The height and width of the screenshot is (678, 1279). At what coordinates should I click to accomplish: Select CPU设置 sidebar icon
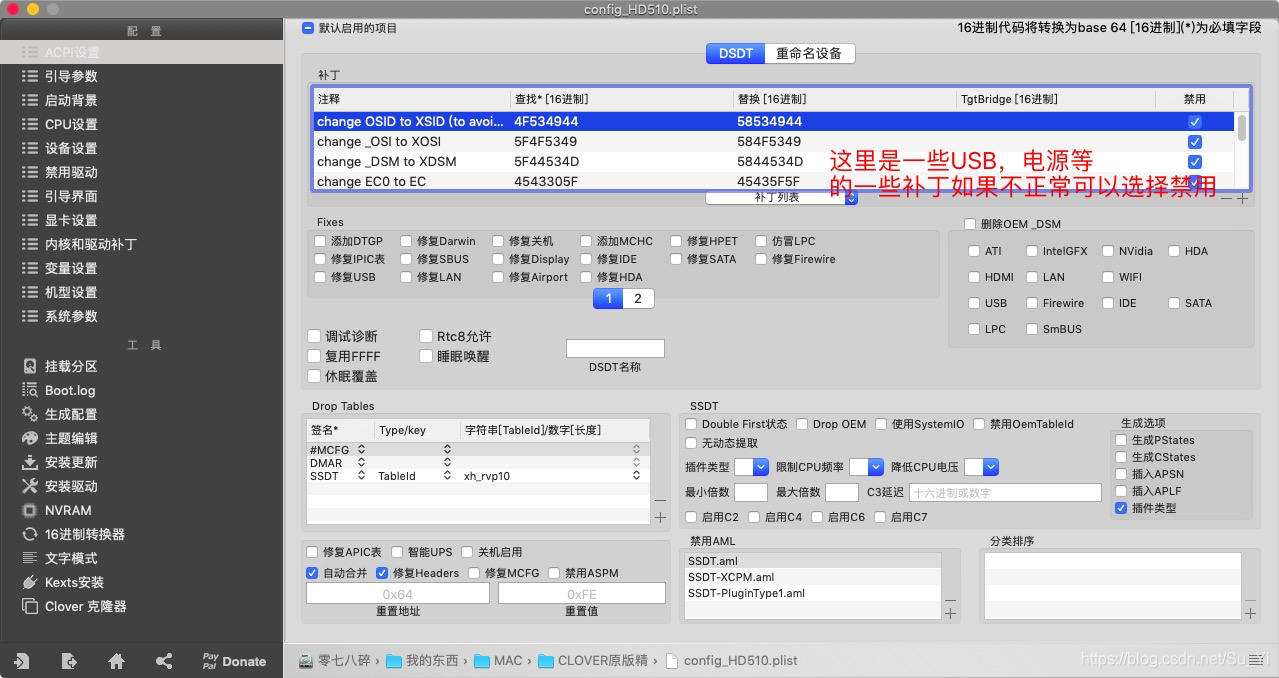click(x=29, y=124)
